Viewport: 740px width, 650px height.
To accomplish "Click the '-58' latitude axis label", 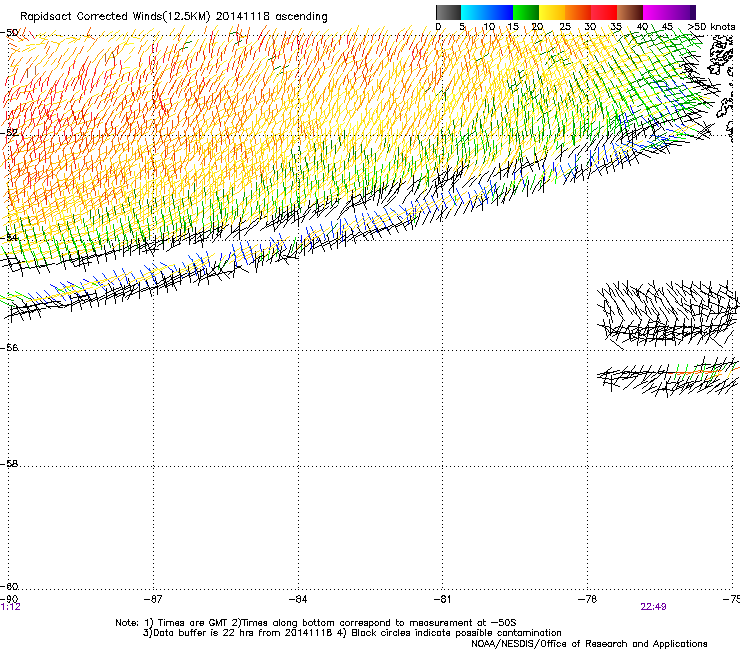I will click(x=9, y=464).
